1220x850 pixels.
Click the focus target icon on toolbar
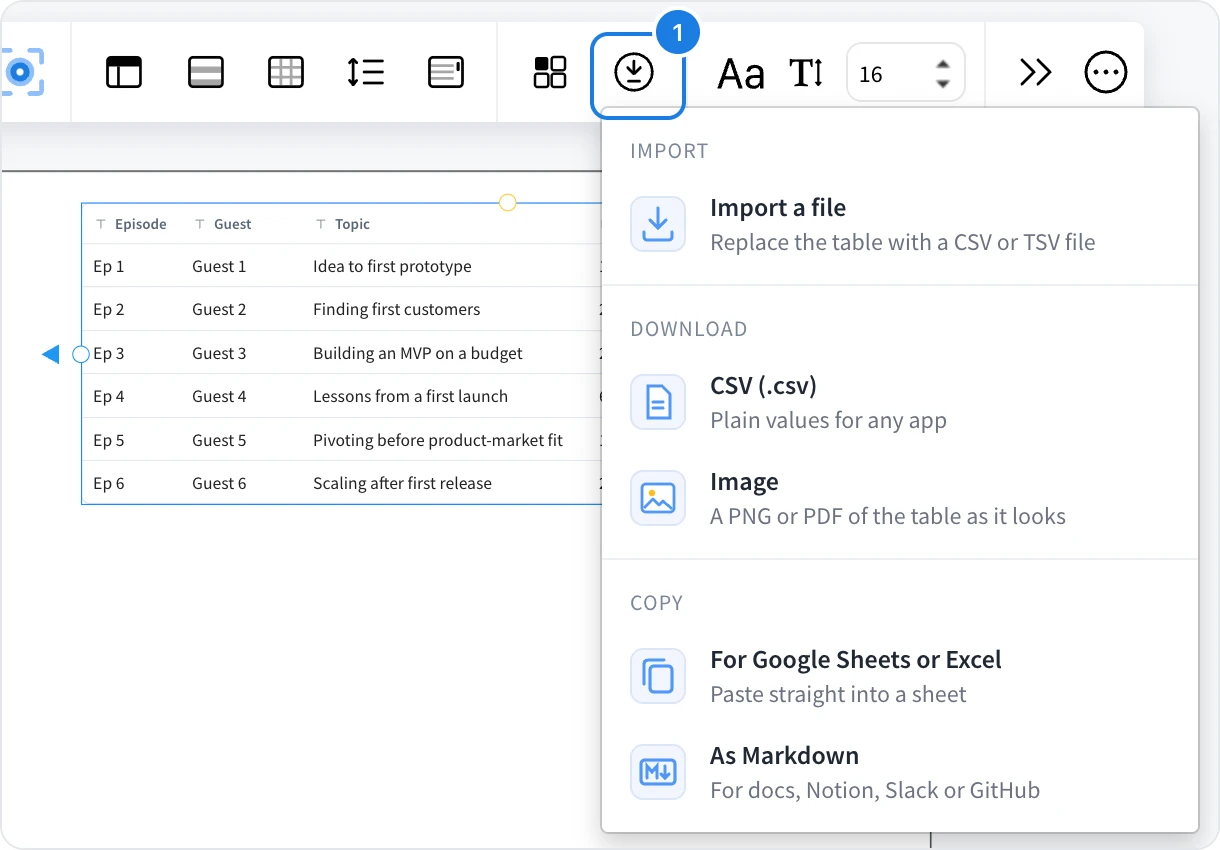pyautogui.click(x=21, y=72)
